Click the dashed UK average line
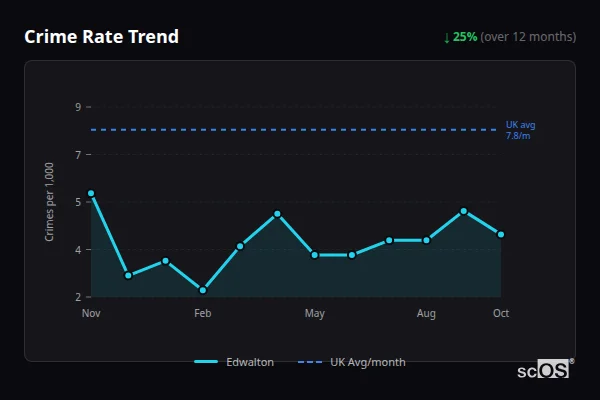600x400 pixels. click(294, 130)
